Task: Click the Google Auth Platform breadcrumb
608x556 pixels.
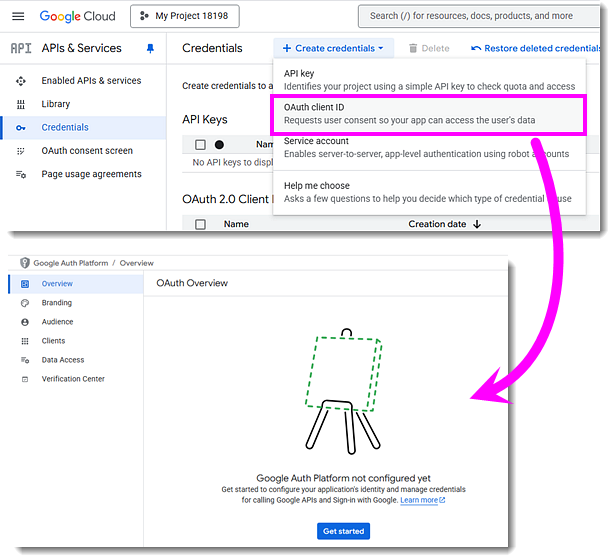Action: pyautogui.click(x=71, y=263)
